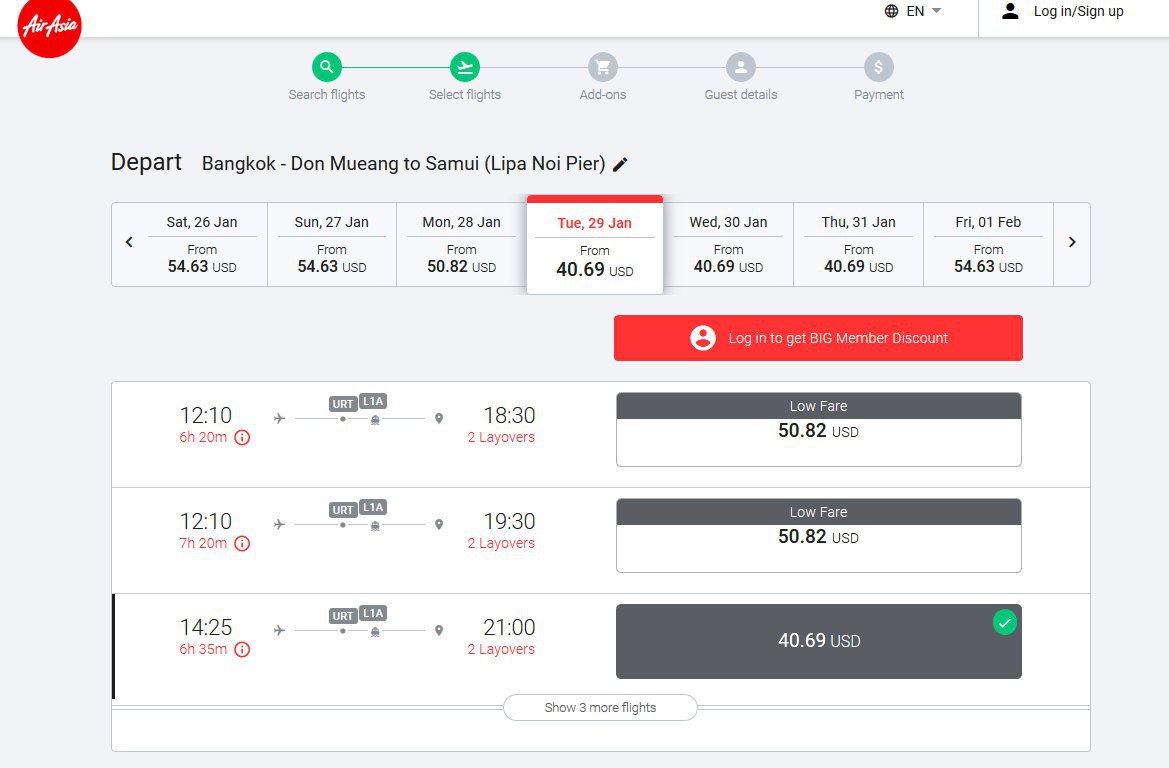This screenshot has height=768, width=1169.
Task: Select the 19:30 arrival Low Fare 50.82 USD
Action: tap(819, 535)
